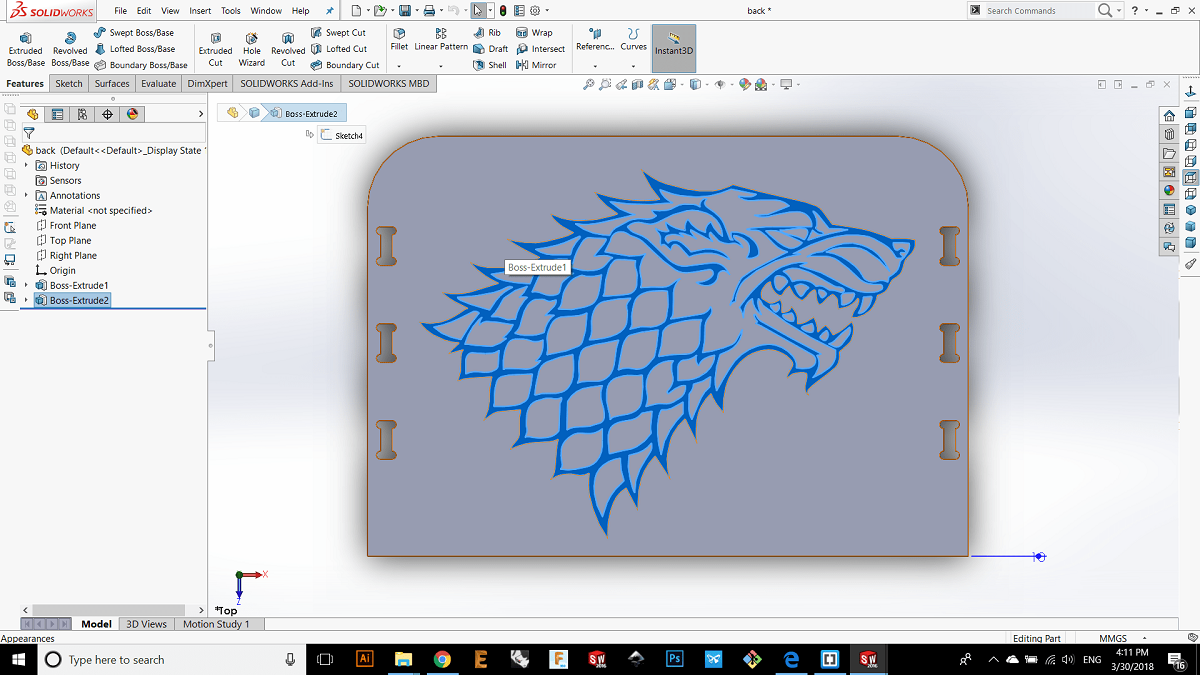Open the File menu
The image size is (1200, 675).
[x=120, y=11]
